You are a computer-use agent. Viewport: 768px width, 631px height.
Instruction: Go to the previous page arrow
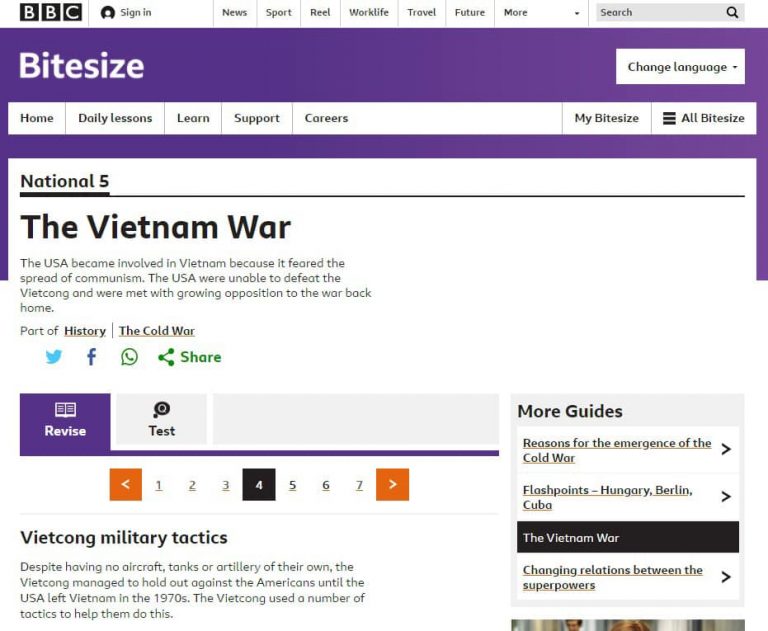(126, 485)
